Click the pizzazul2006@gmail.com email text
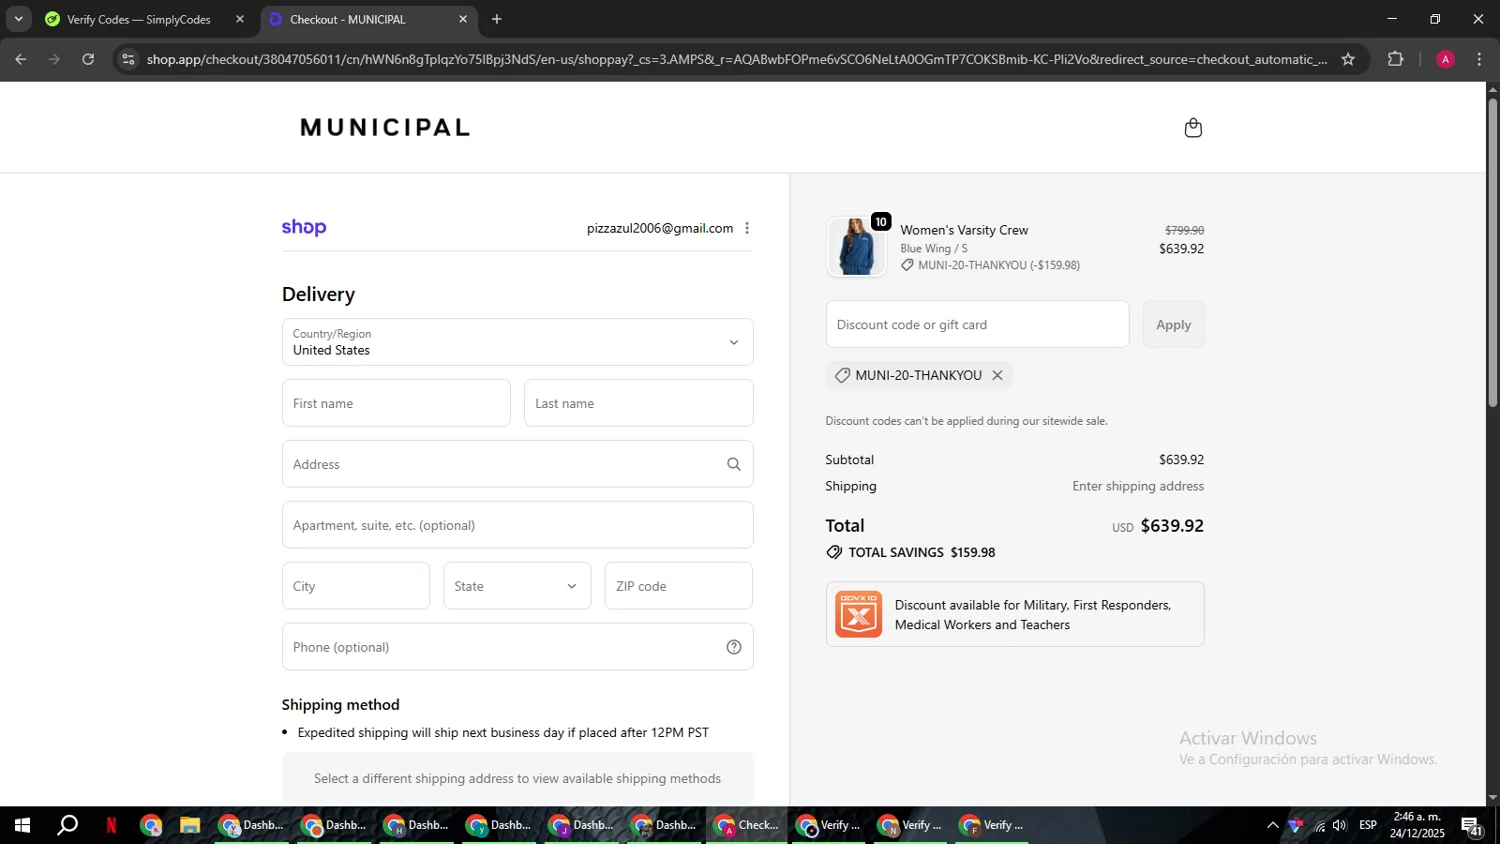The image size is (1500, 844). click(660, 228)
